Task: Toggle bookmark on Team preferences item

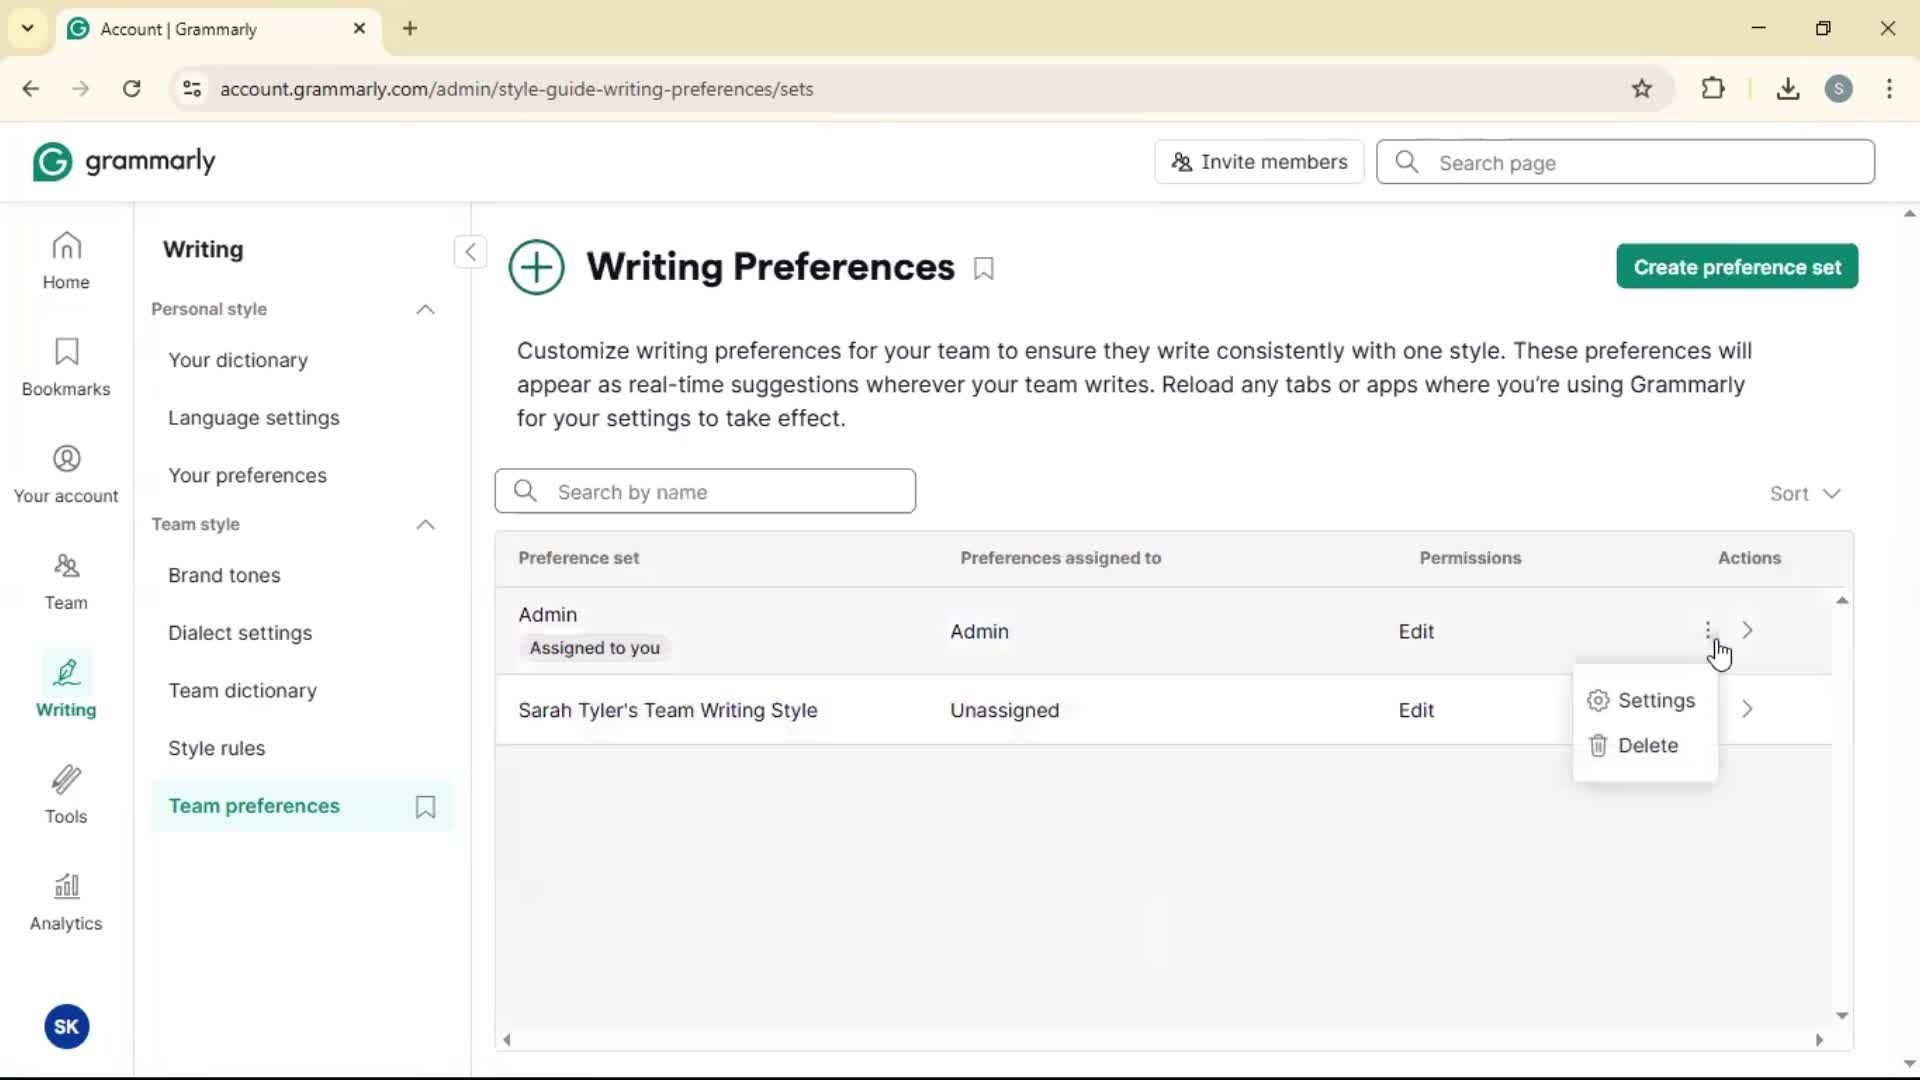Action: click(425, 807)
